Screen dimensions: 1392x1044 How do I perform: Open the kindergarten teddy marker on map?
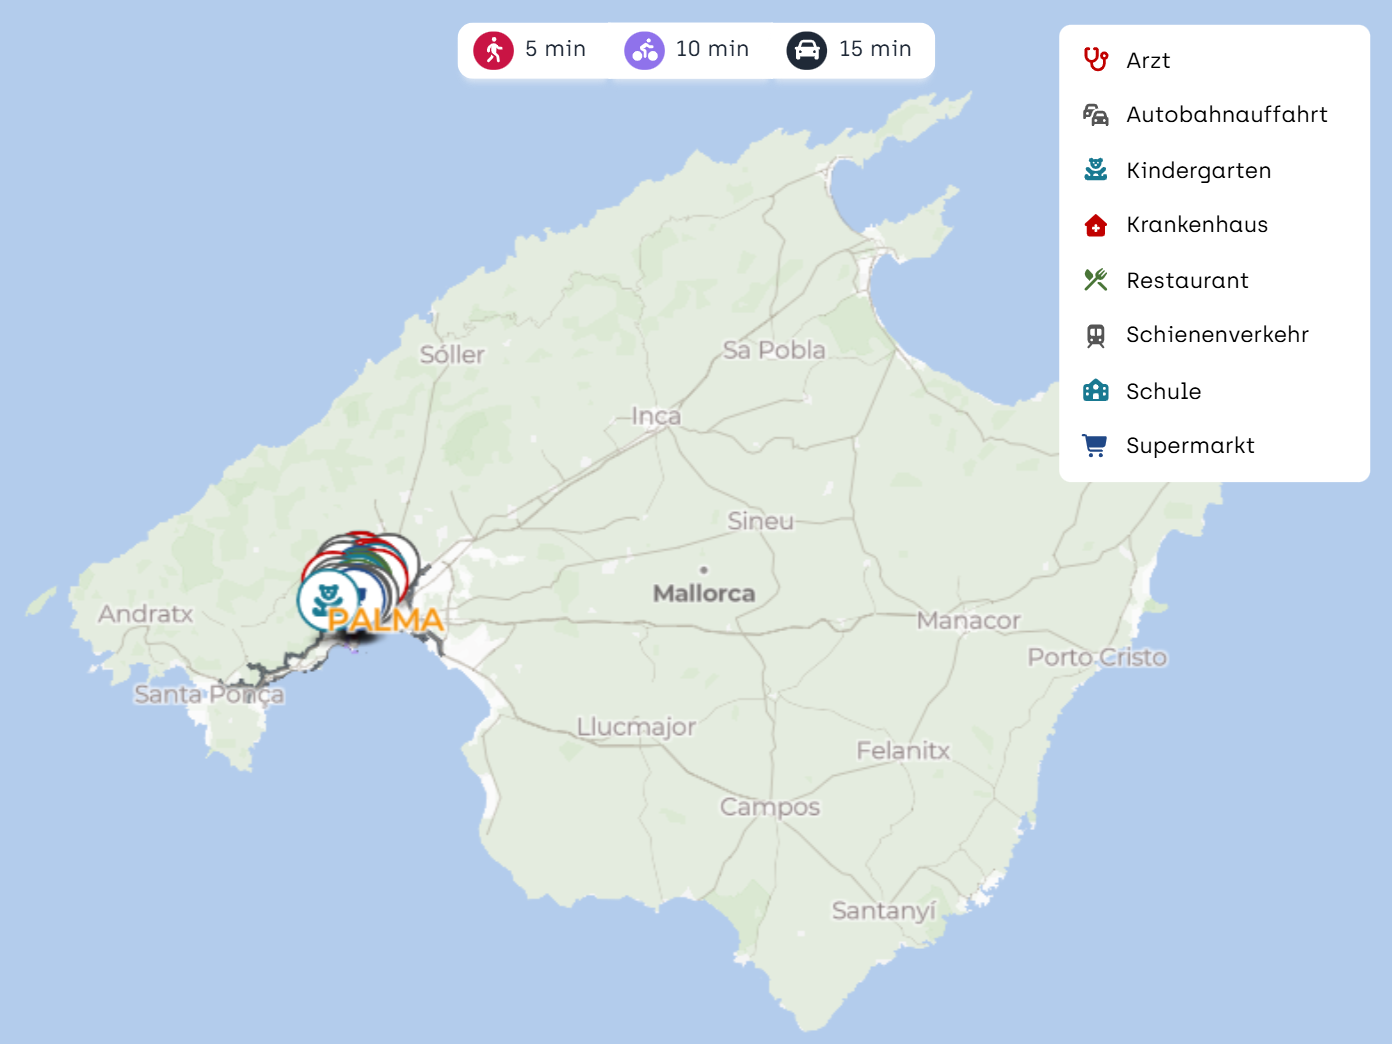pos(325,599)
